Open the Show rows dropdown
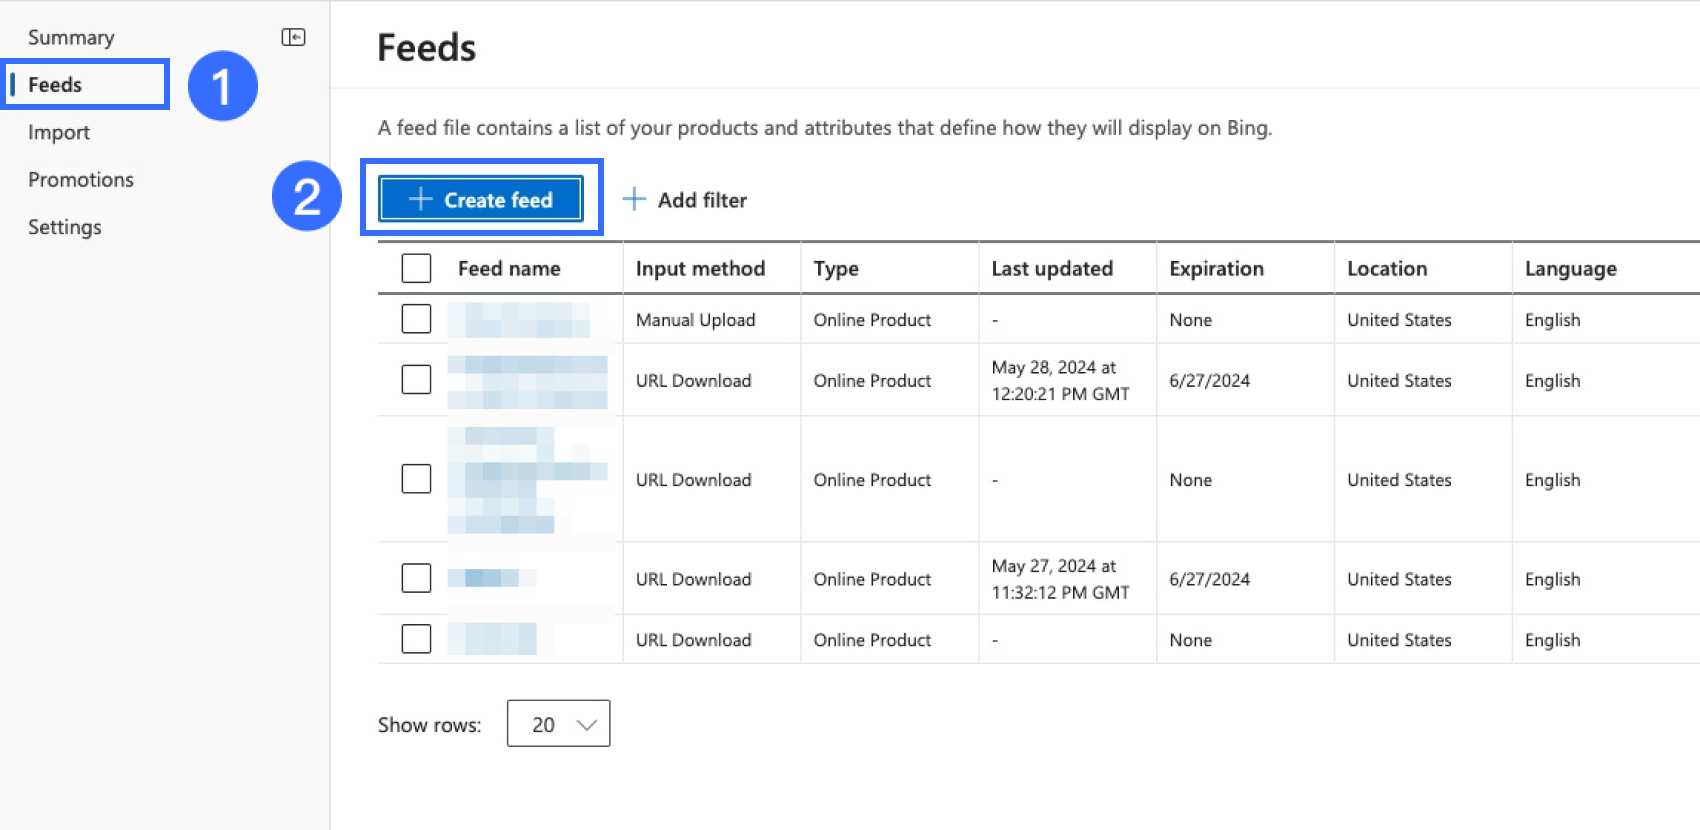The width and height of the screenshot is (1700, 830). point(558,724)
